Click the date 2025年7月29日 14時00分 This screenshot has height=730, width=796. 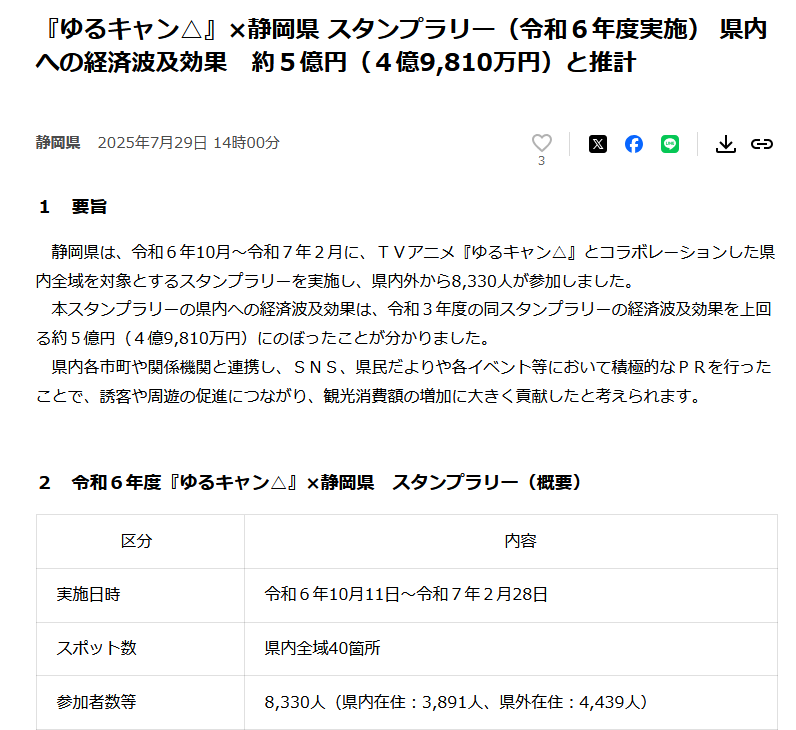[x=188, y=143]
